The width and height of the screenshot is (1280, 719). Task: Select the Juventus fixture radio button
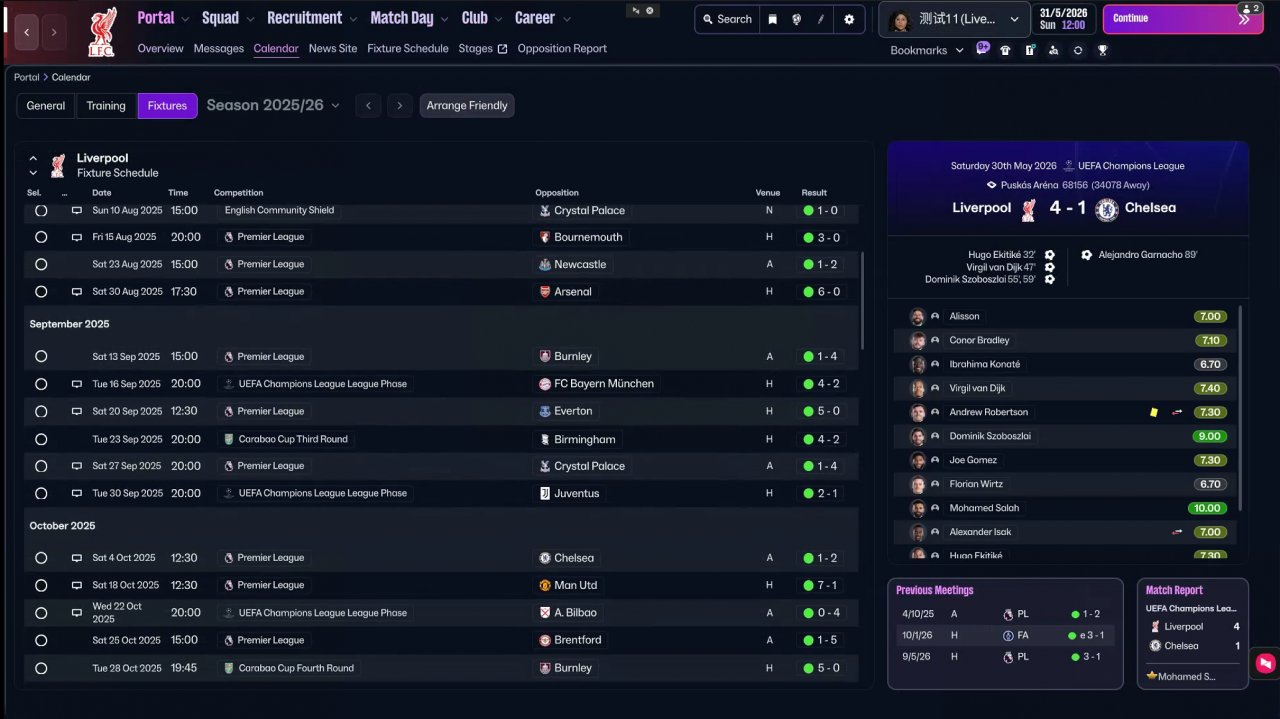pyautogui.click(x=41, y=494)
